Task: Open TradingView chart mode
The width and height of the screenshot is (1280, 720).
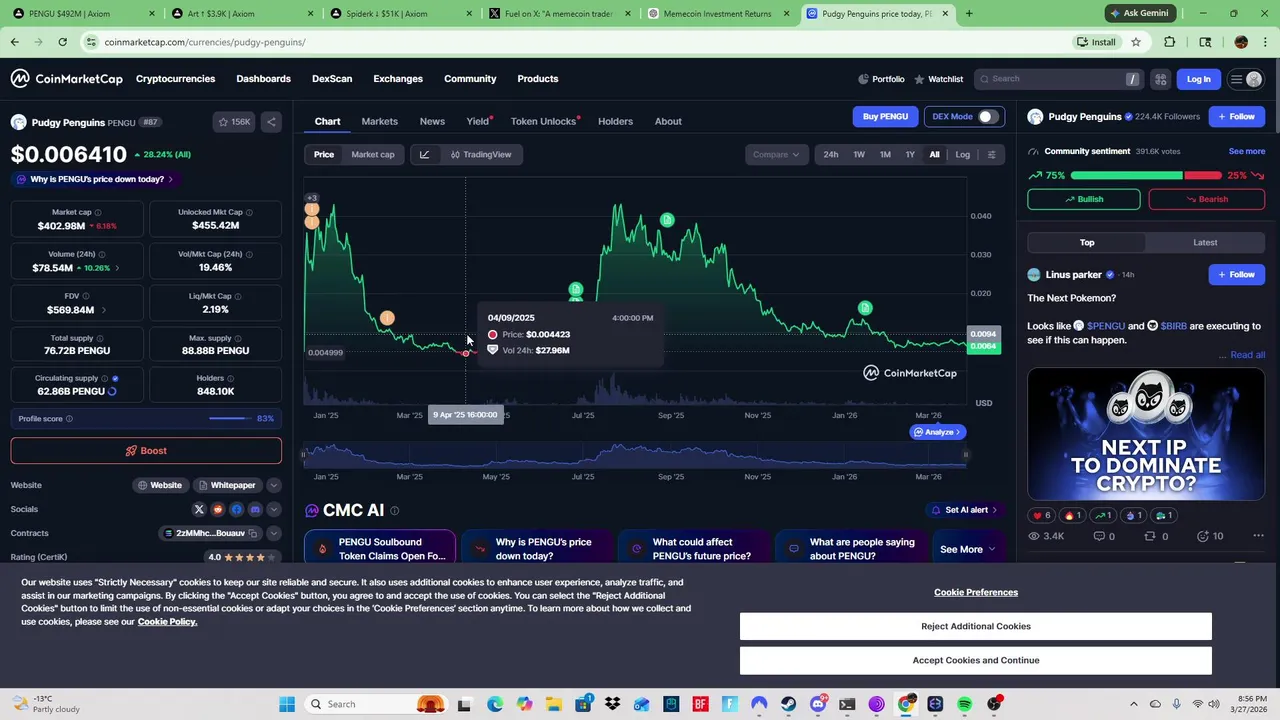Action: pos(481,154)
